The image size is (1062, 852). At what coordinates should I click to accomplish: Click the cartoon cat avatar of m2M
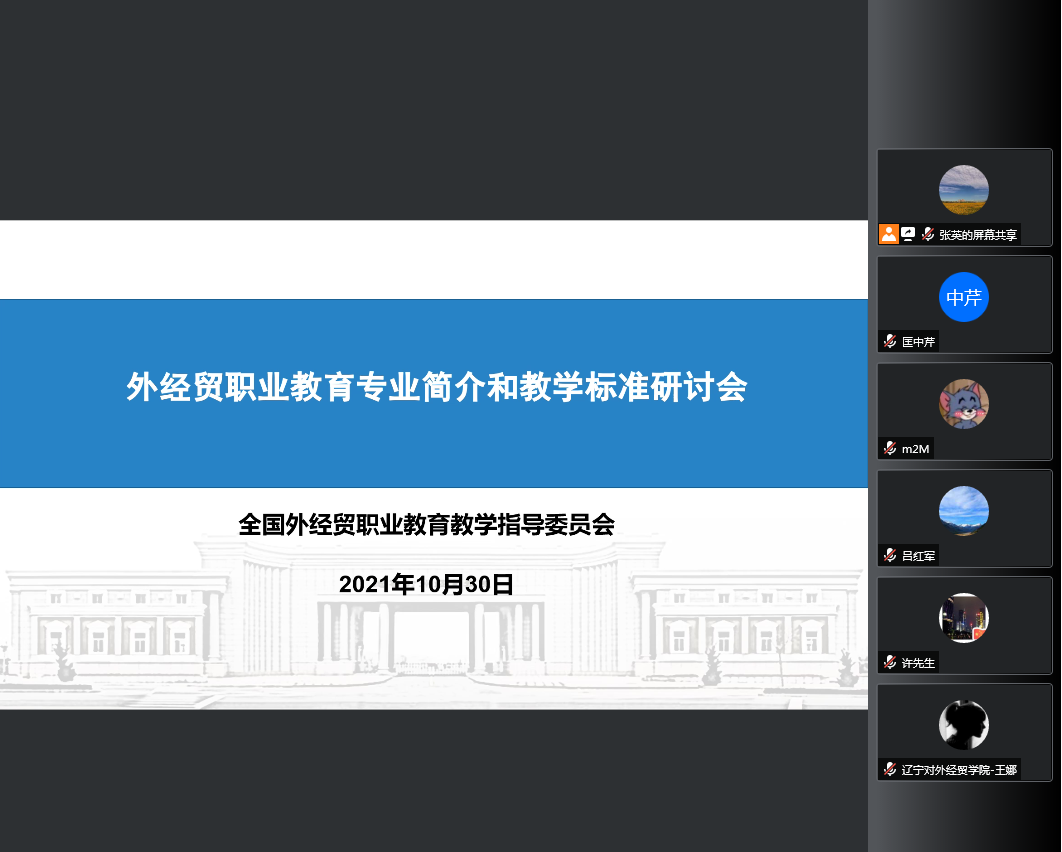963,404
